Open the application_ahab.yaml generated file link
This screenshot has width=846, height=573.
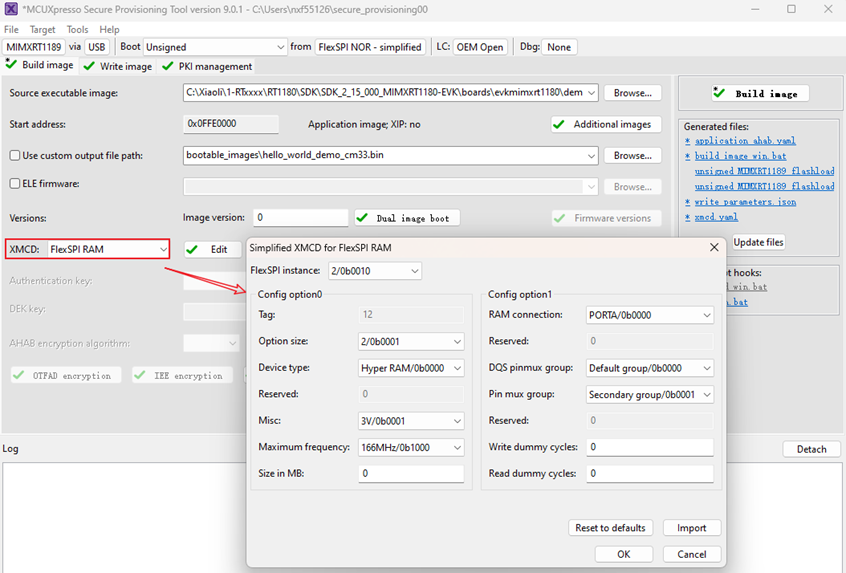click(x=745, y=141)
